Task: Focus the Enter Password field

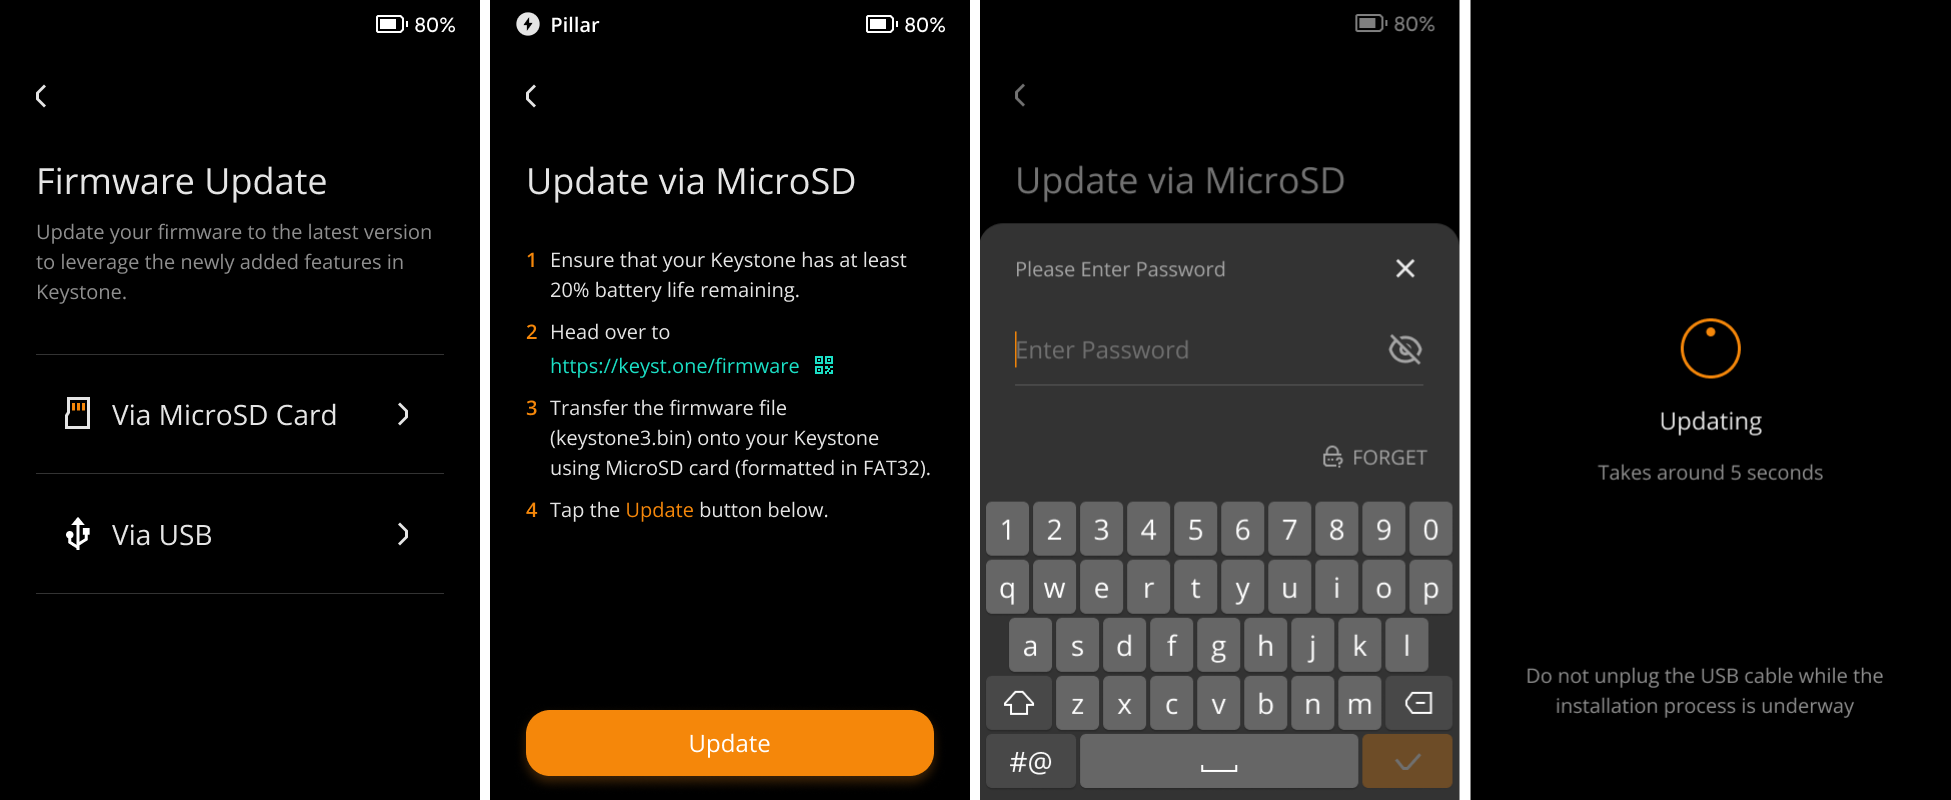Action: click(1190, 350)
